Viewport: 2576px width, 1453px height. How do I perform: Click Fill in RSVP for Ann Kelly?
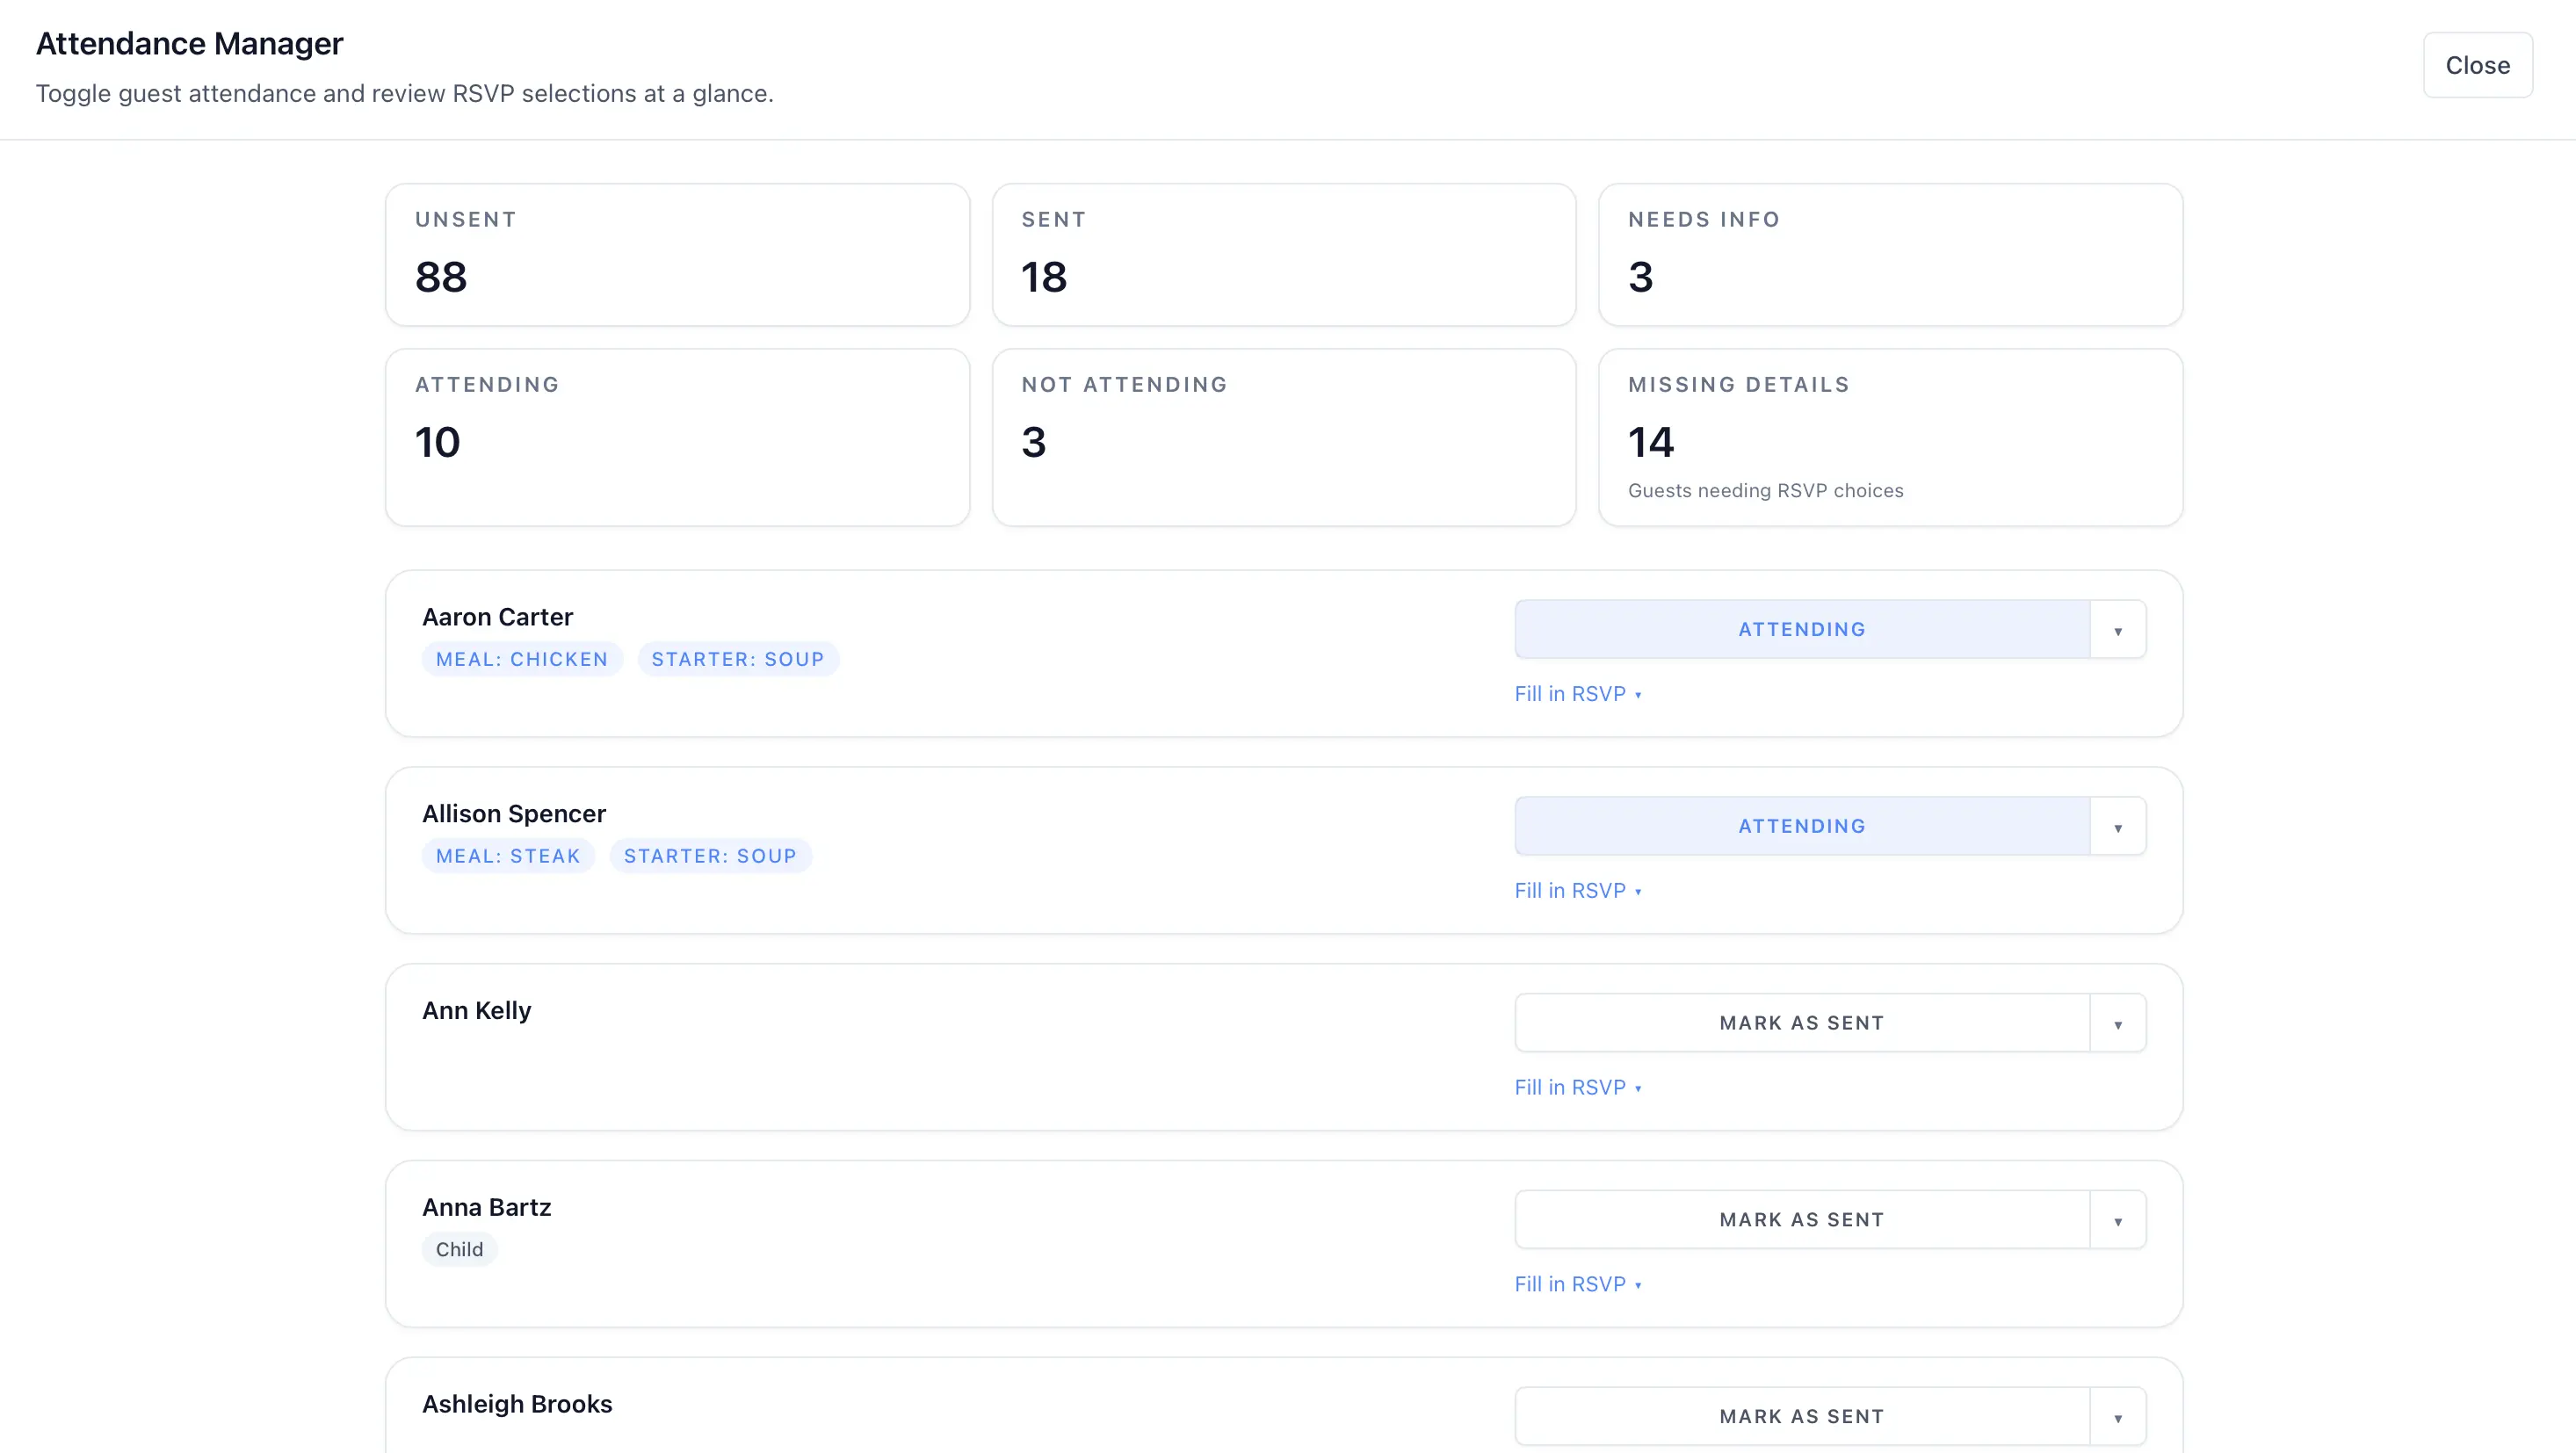[1578, 1087]
